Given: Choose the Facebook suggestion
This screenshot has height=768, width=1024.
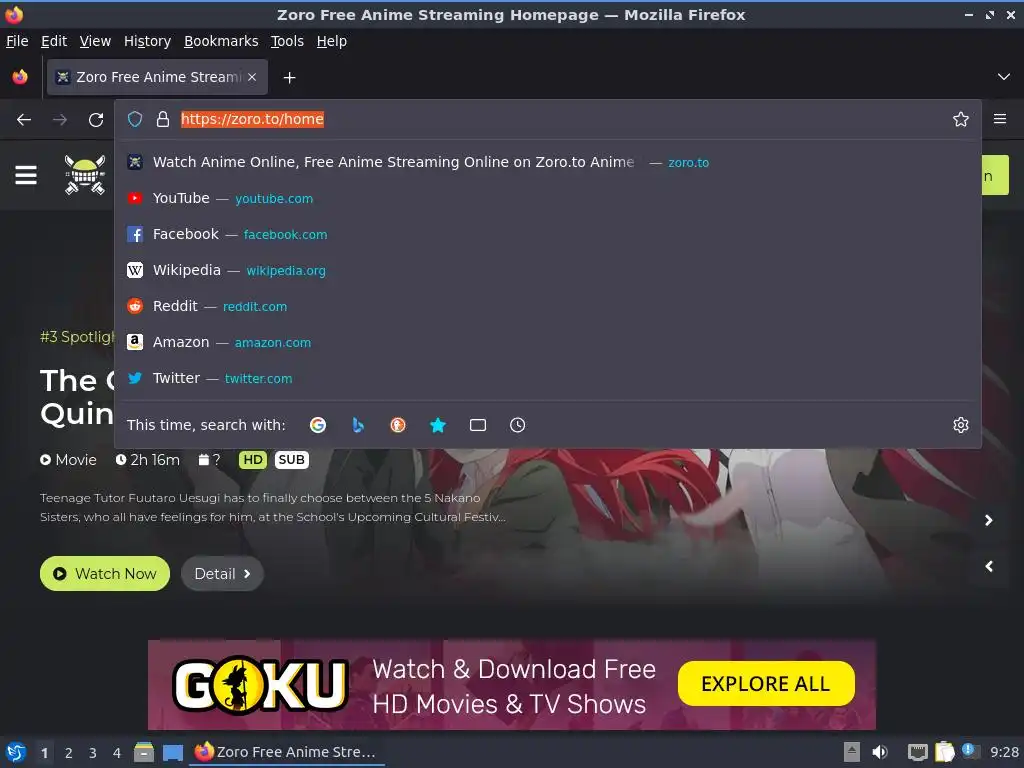Looking at the screenshot, I should click(547, 234).
